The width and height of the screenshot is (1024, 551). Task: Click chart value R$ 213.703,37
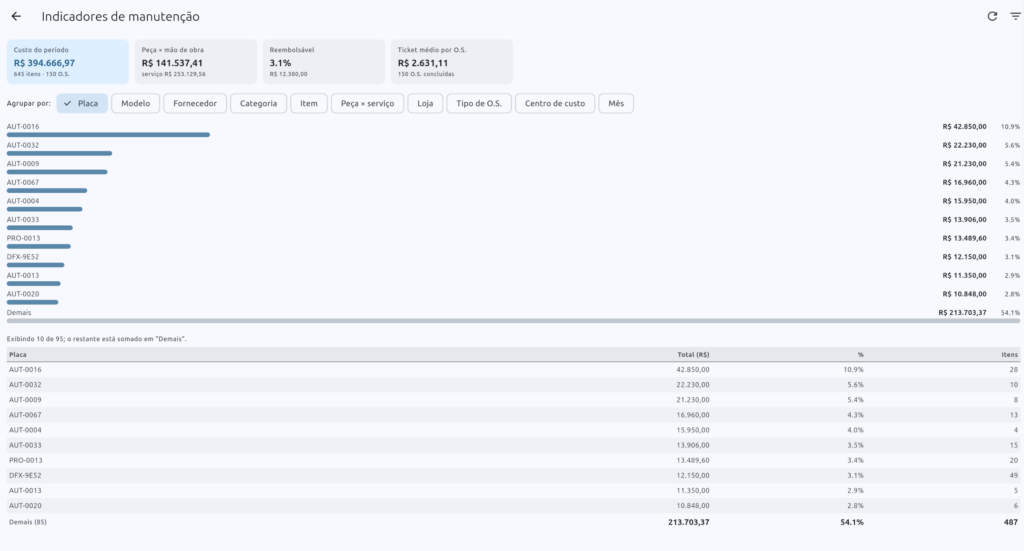[x=962, y=313]
